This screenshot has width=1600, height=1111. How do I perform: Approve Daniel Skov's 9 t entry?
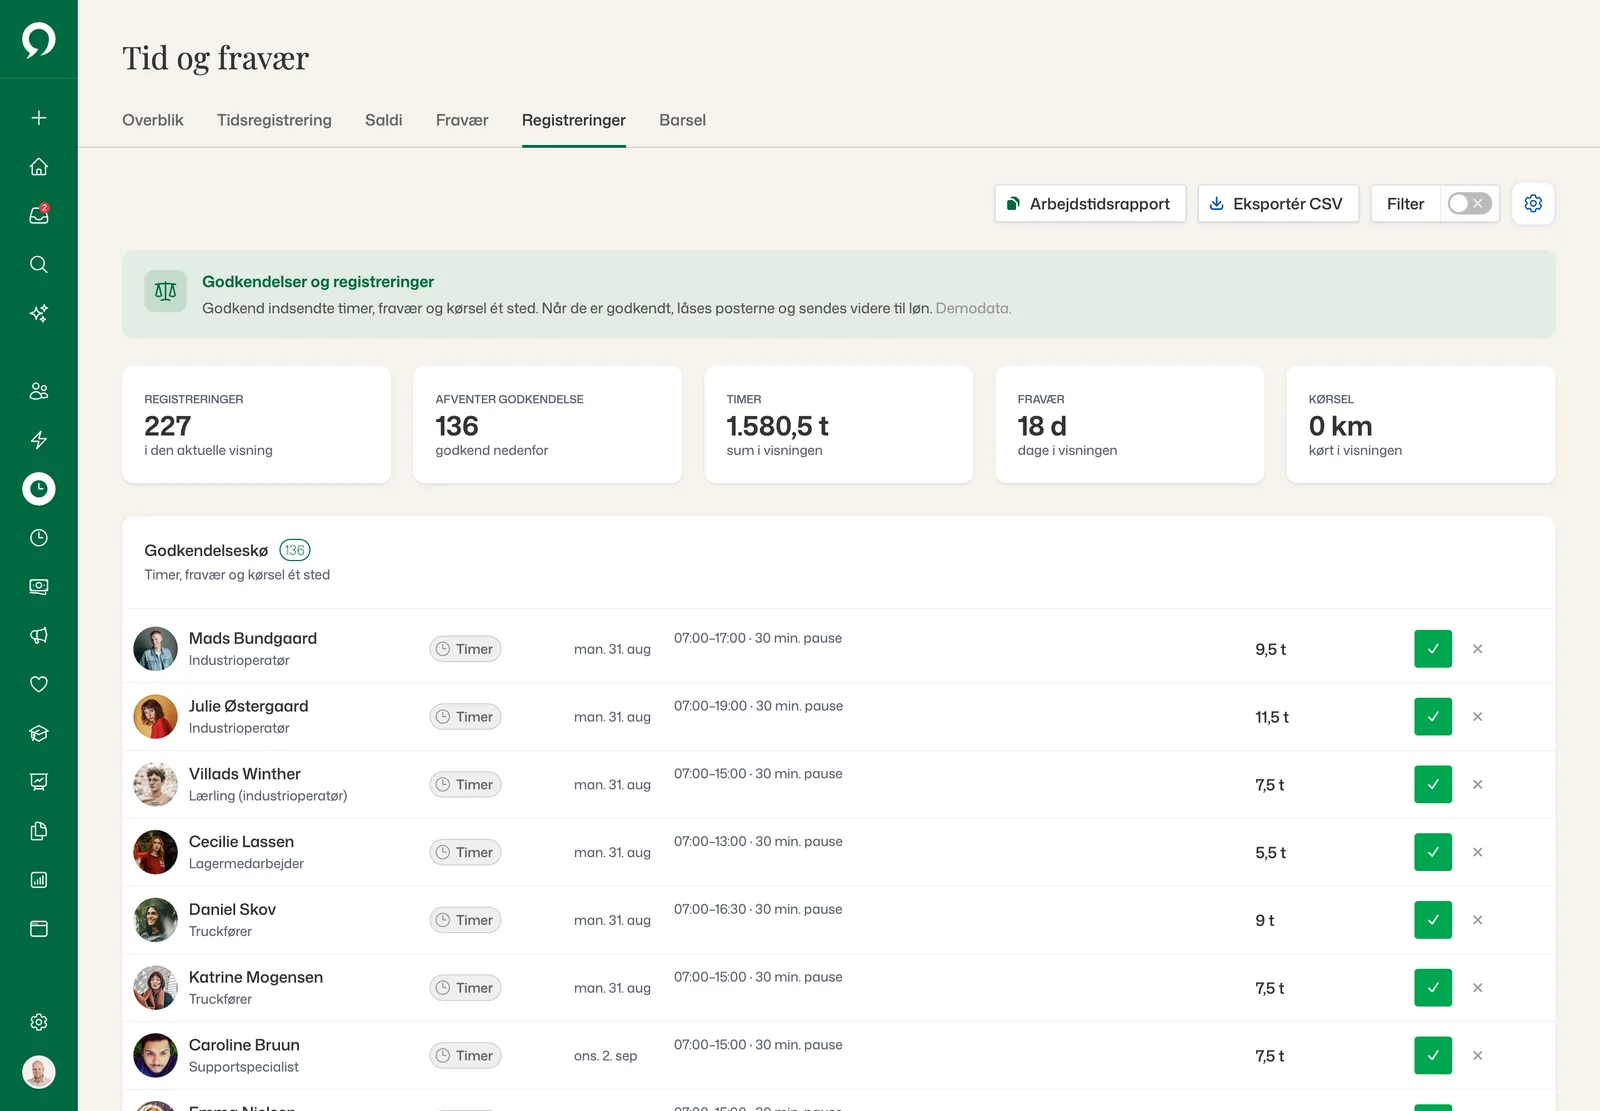point(1433,920)
